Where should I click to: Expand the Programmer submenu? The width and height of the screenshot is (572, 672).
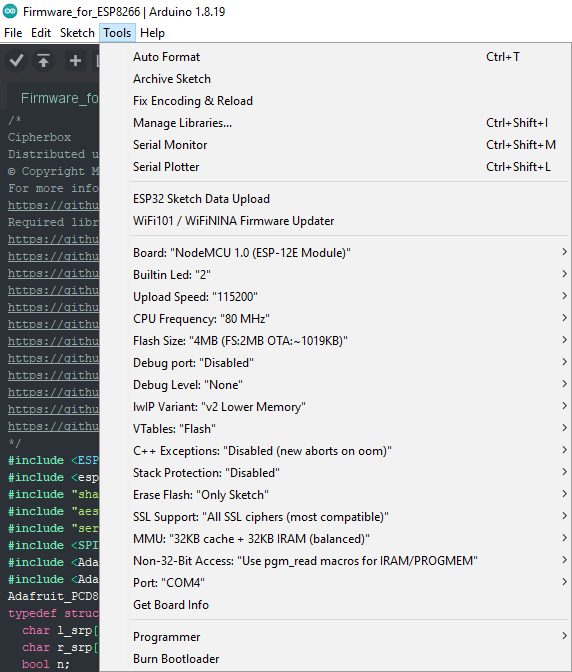[x=335, y=637]
